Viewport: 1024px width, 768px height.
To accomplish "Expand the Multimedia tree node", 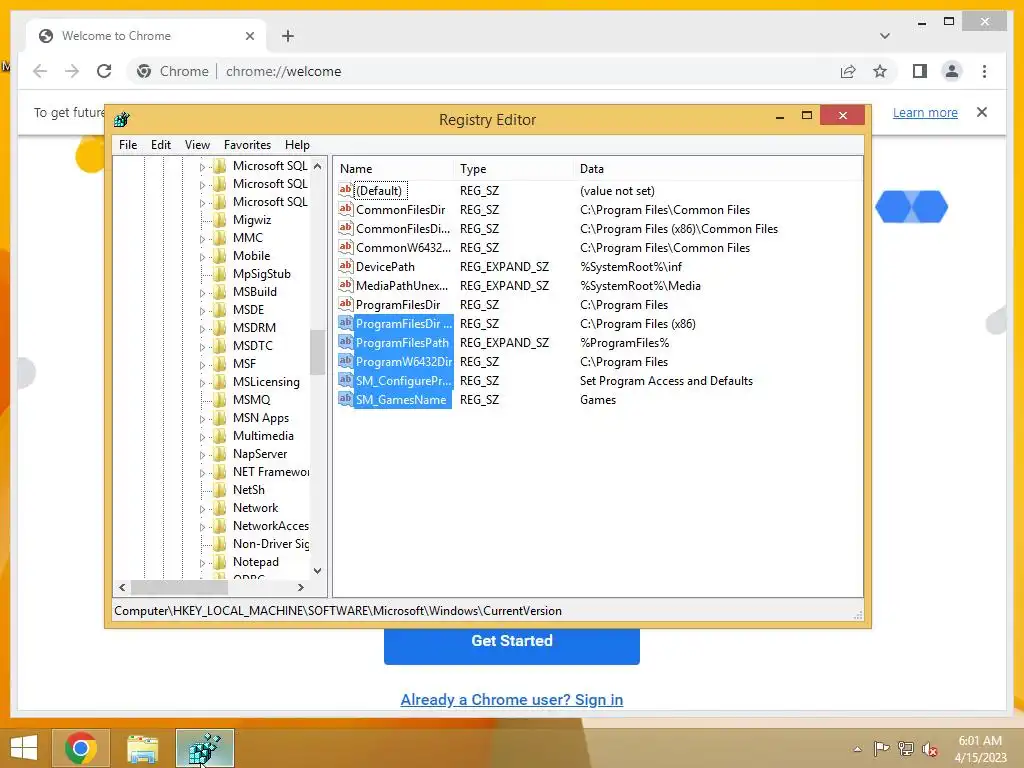I will (x=202, y=437).
